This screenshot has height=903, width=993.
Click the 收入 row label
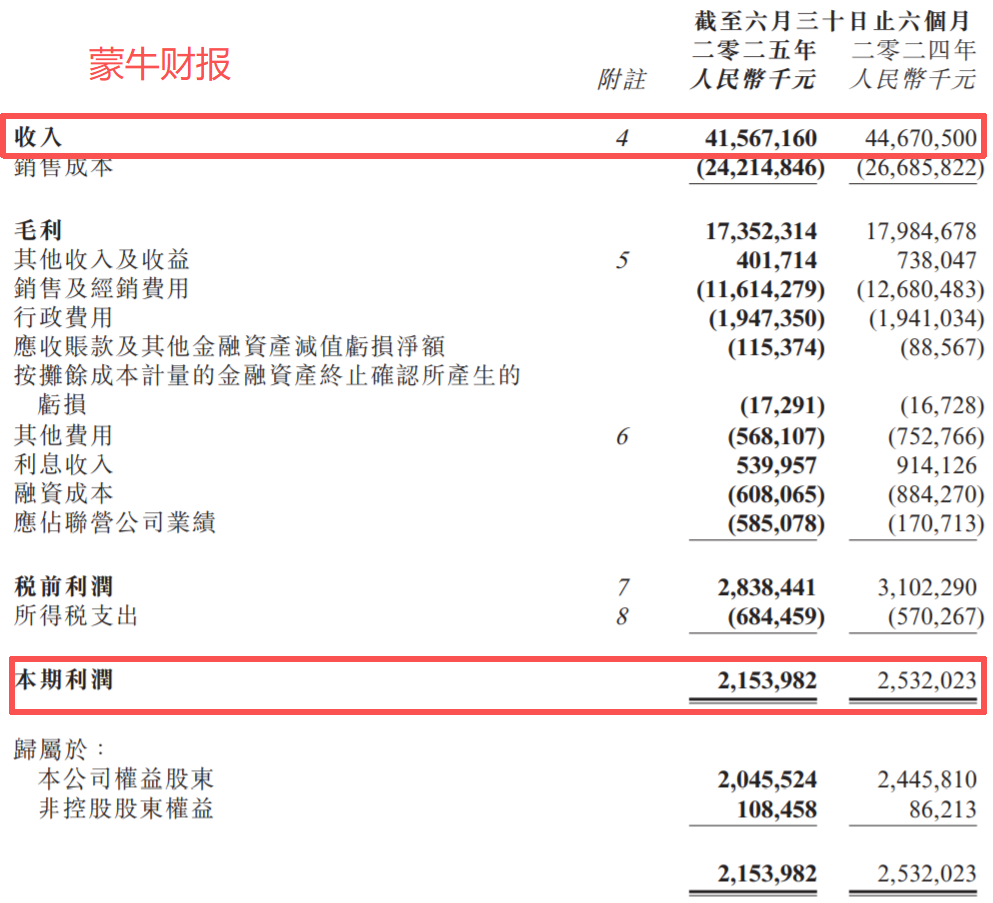[39, 137]
